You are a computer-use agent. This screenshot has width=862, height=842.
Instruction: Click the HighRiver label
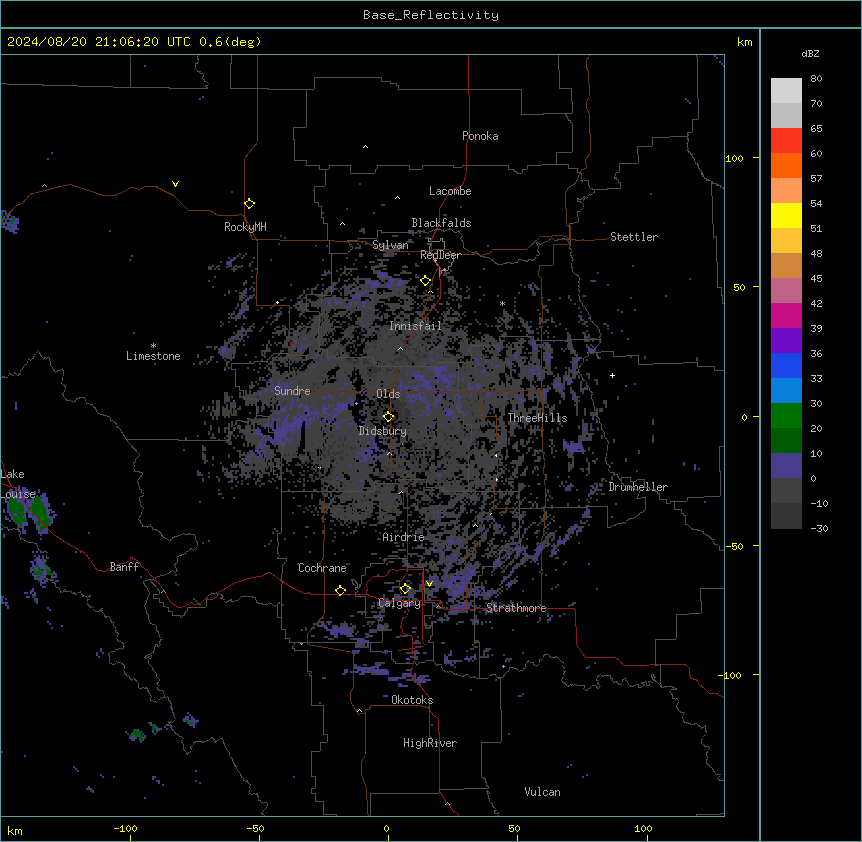pos(429,743)
